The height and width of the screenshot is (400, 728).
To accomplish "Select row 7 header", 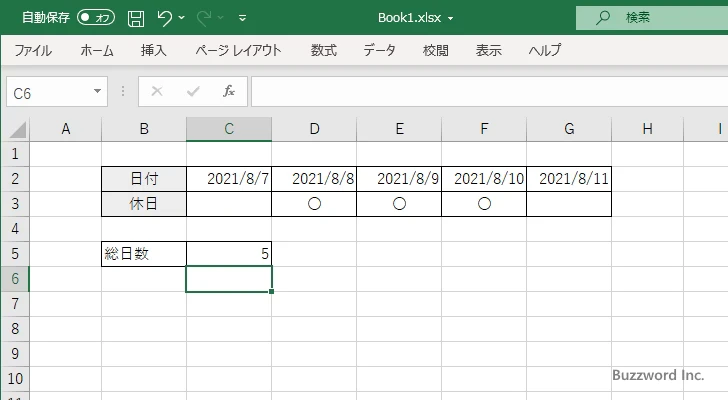I will tap(15, 304).
